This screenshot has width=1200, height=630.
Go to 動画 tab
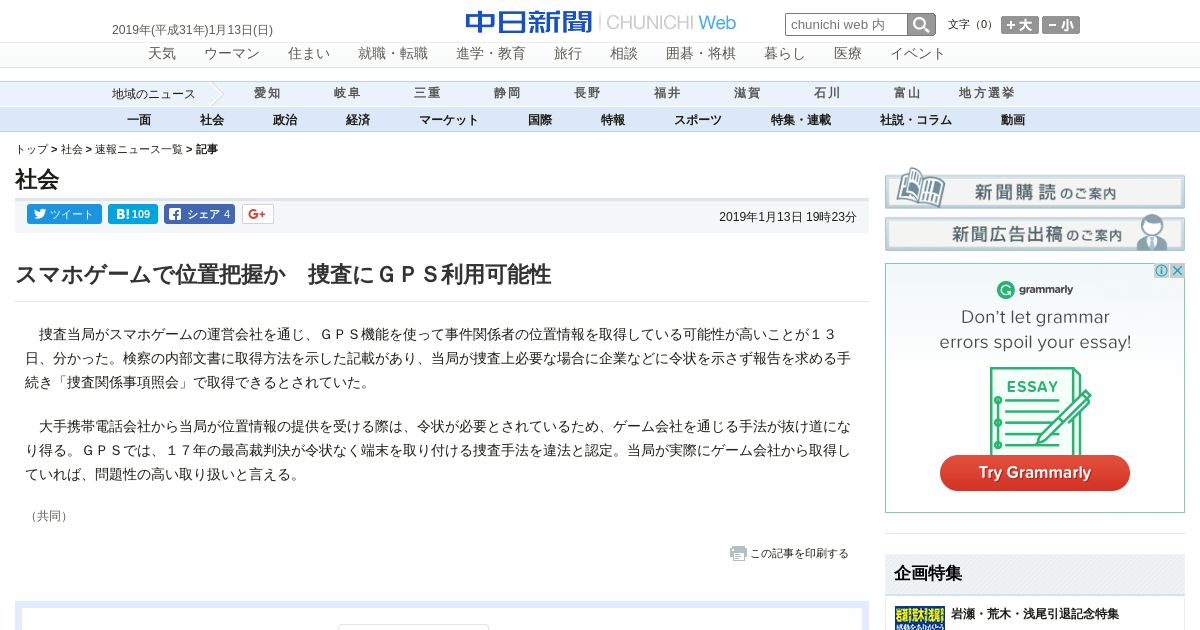(x=1013, y=120)
